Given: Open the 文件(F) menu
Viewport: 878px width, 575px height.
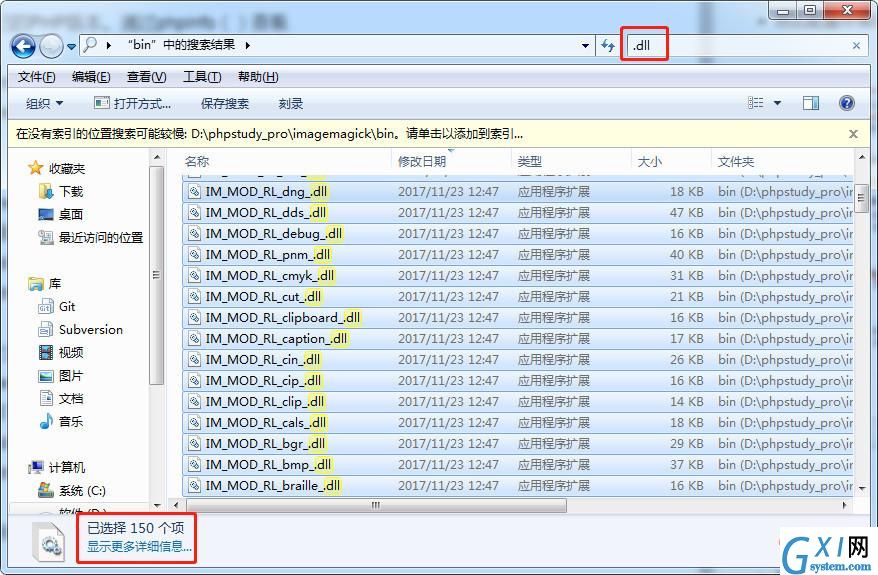Looking at the screenshot, I should click(36, 77).
